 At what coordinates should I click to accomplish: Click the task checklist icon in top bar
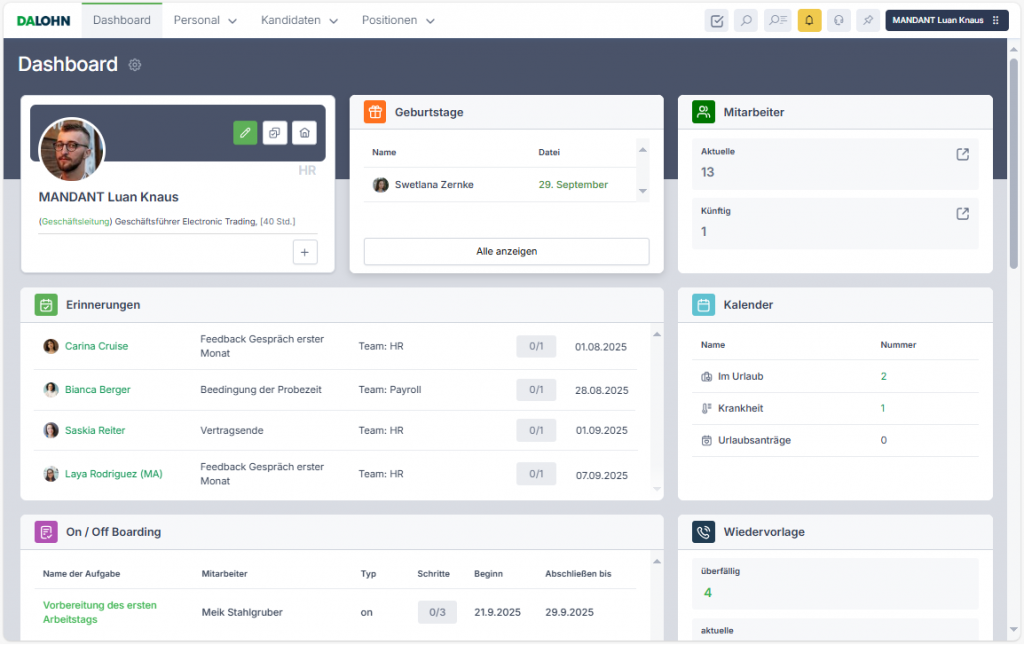(x=716, y=20)
